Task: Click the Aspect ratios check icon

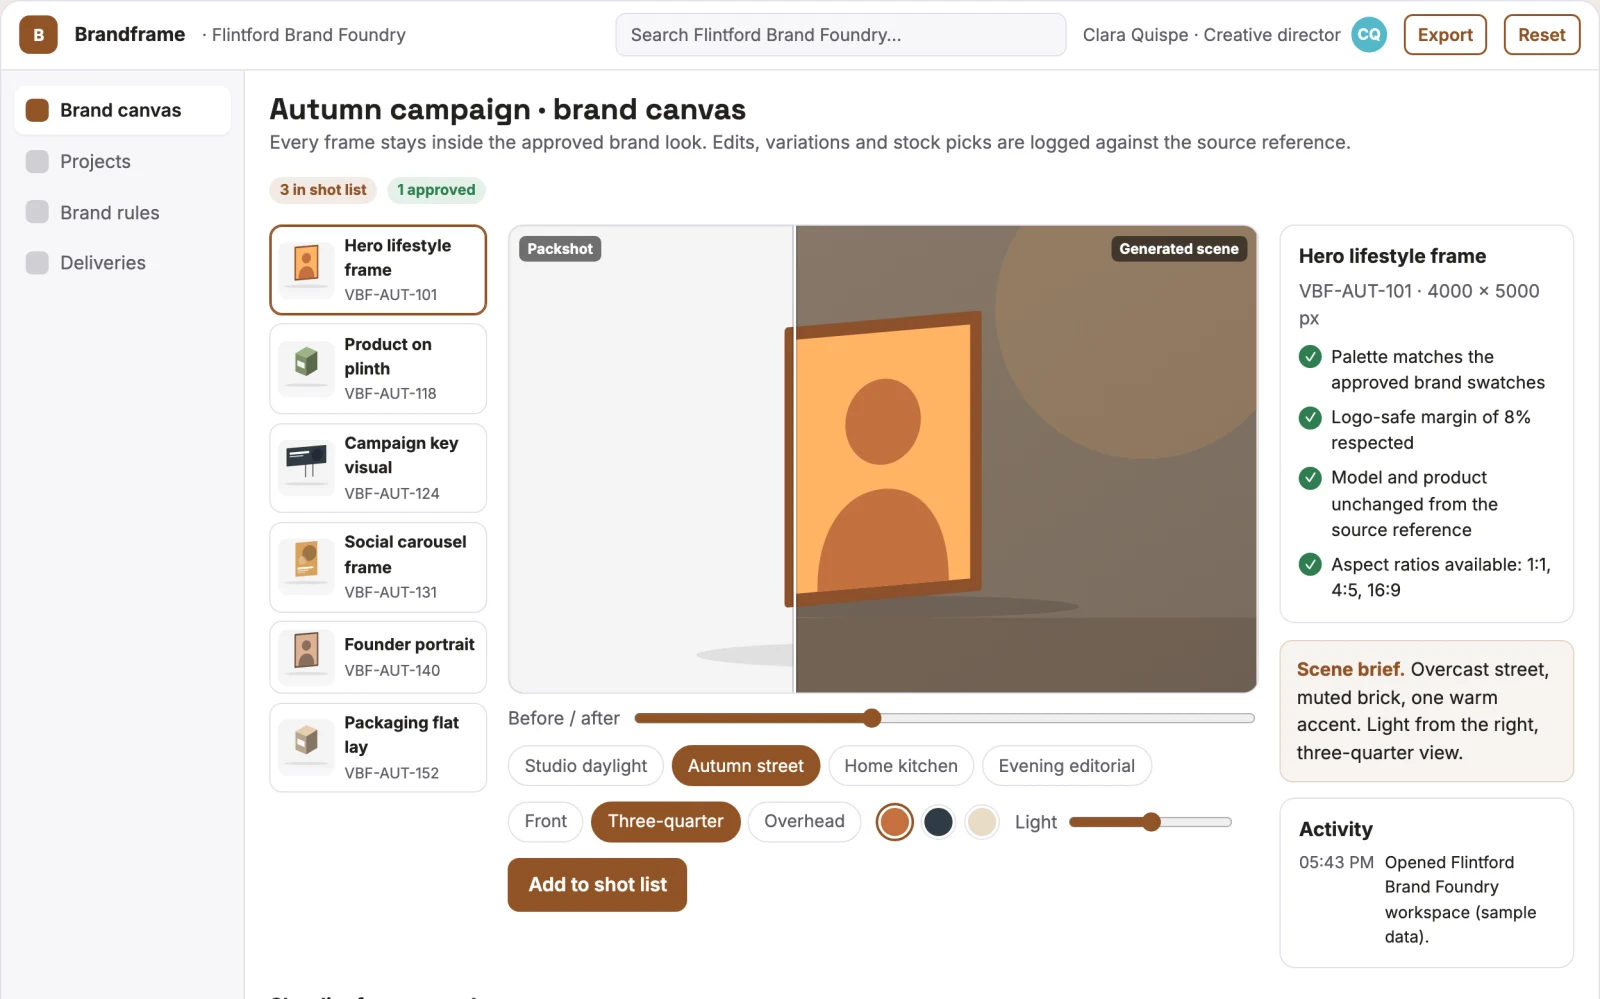Action: pyautogui.click(x=1310, y=565)
